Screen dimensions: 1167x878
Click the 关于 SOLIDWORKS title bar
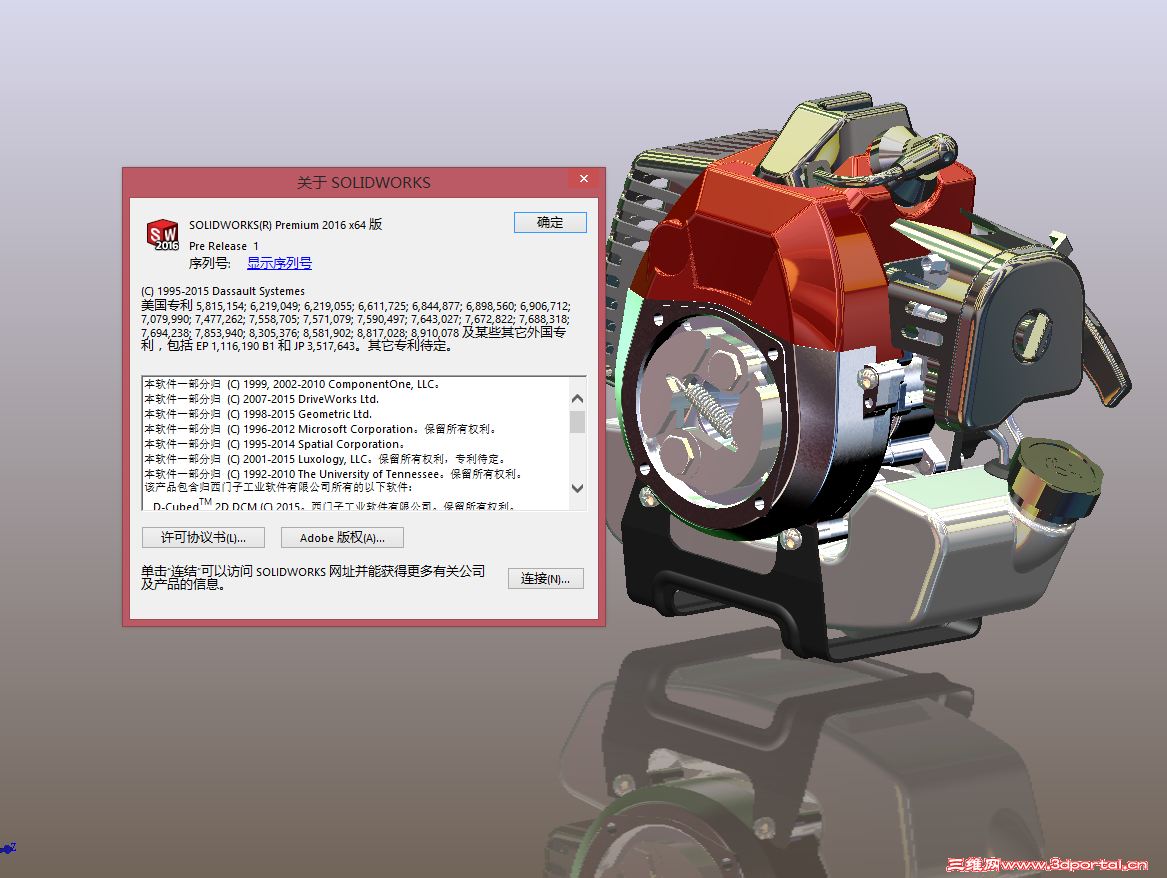[363, 182]
